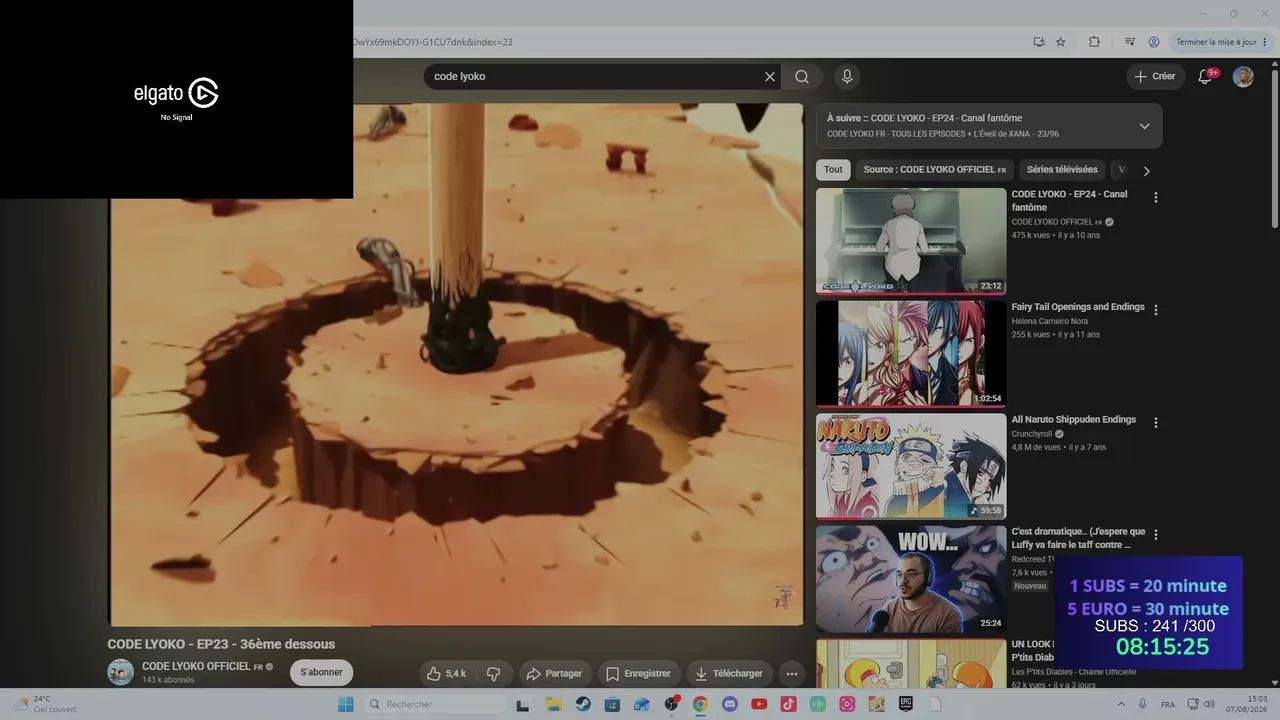Click the Naruto Shippuden thumbnail

911,466
